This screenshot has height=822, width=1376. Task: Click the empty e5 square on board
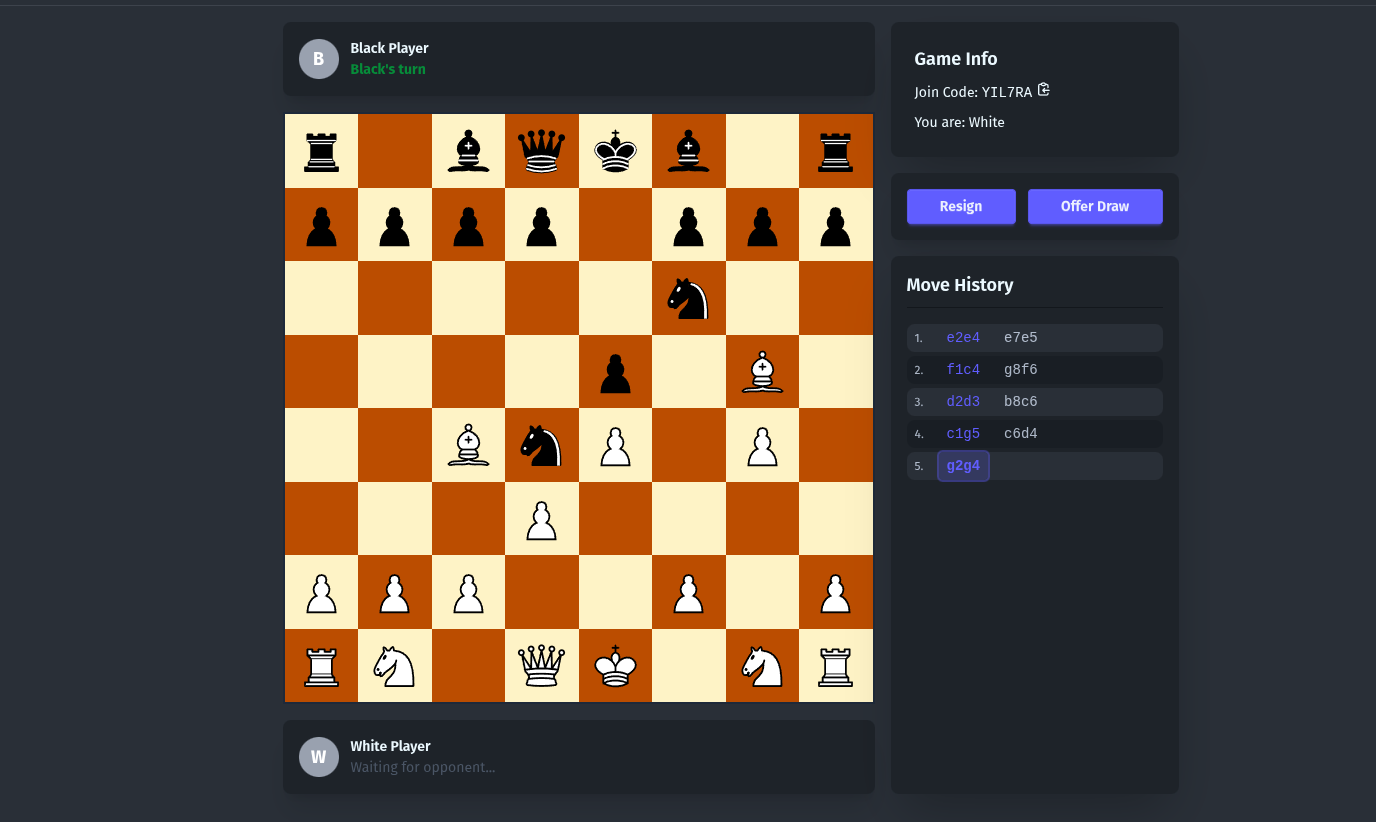[x=615, y=371]
